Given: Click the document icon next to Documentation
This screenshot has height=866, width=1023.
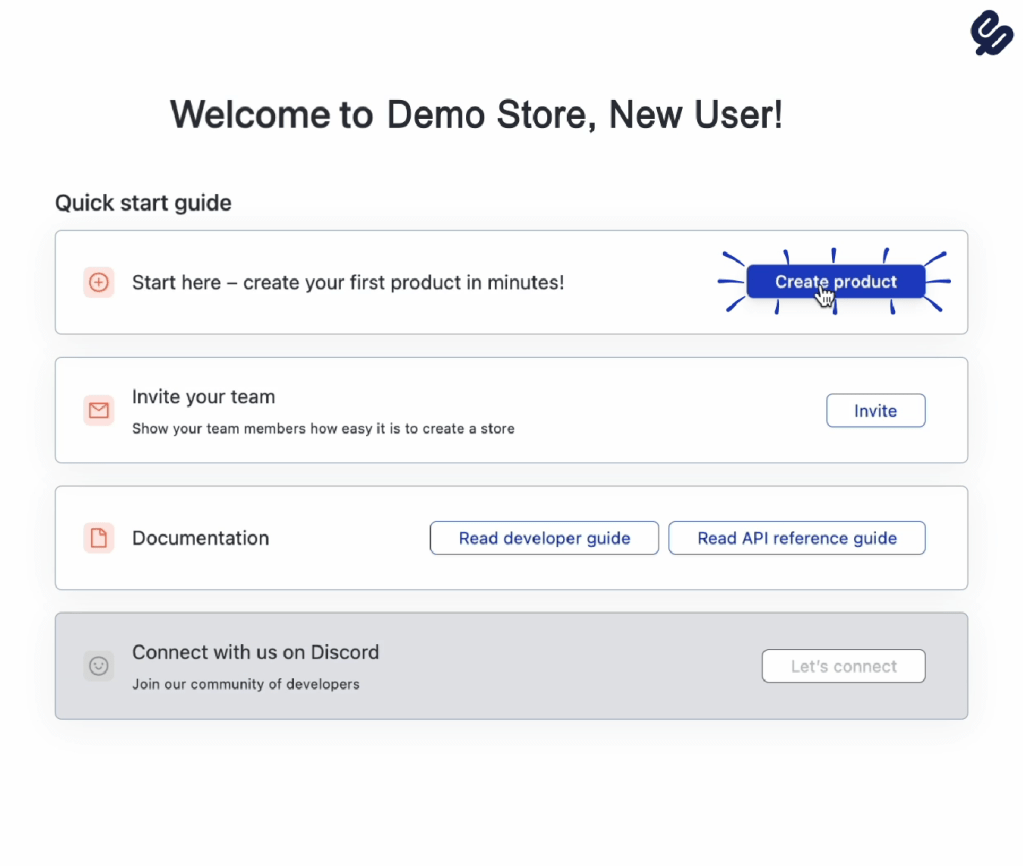Looking at the screenshot, I should (x=98, y=538).
